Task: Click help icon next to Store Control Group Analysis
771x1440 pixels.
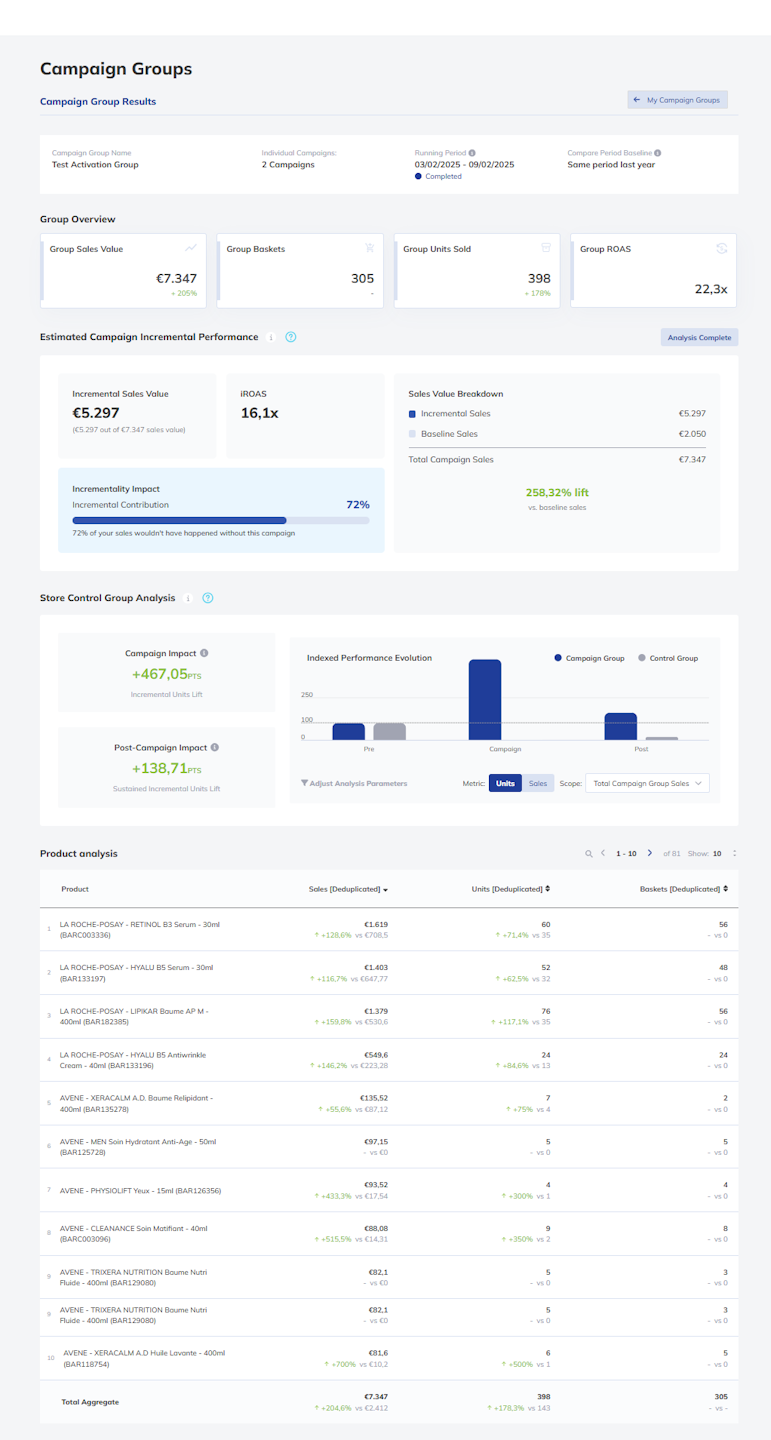Action: point(207,598)
